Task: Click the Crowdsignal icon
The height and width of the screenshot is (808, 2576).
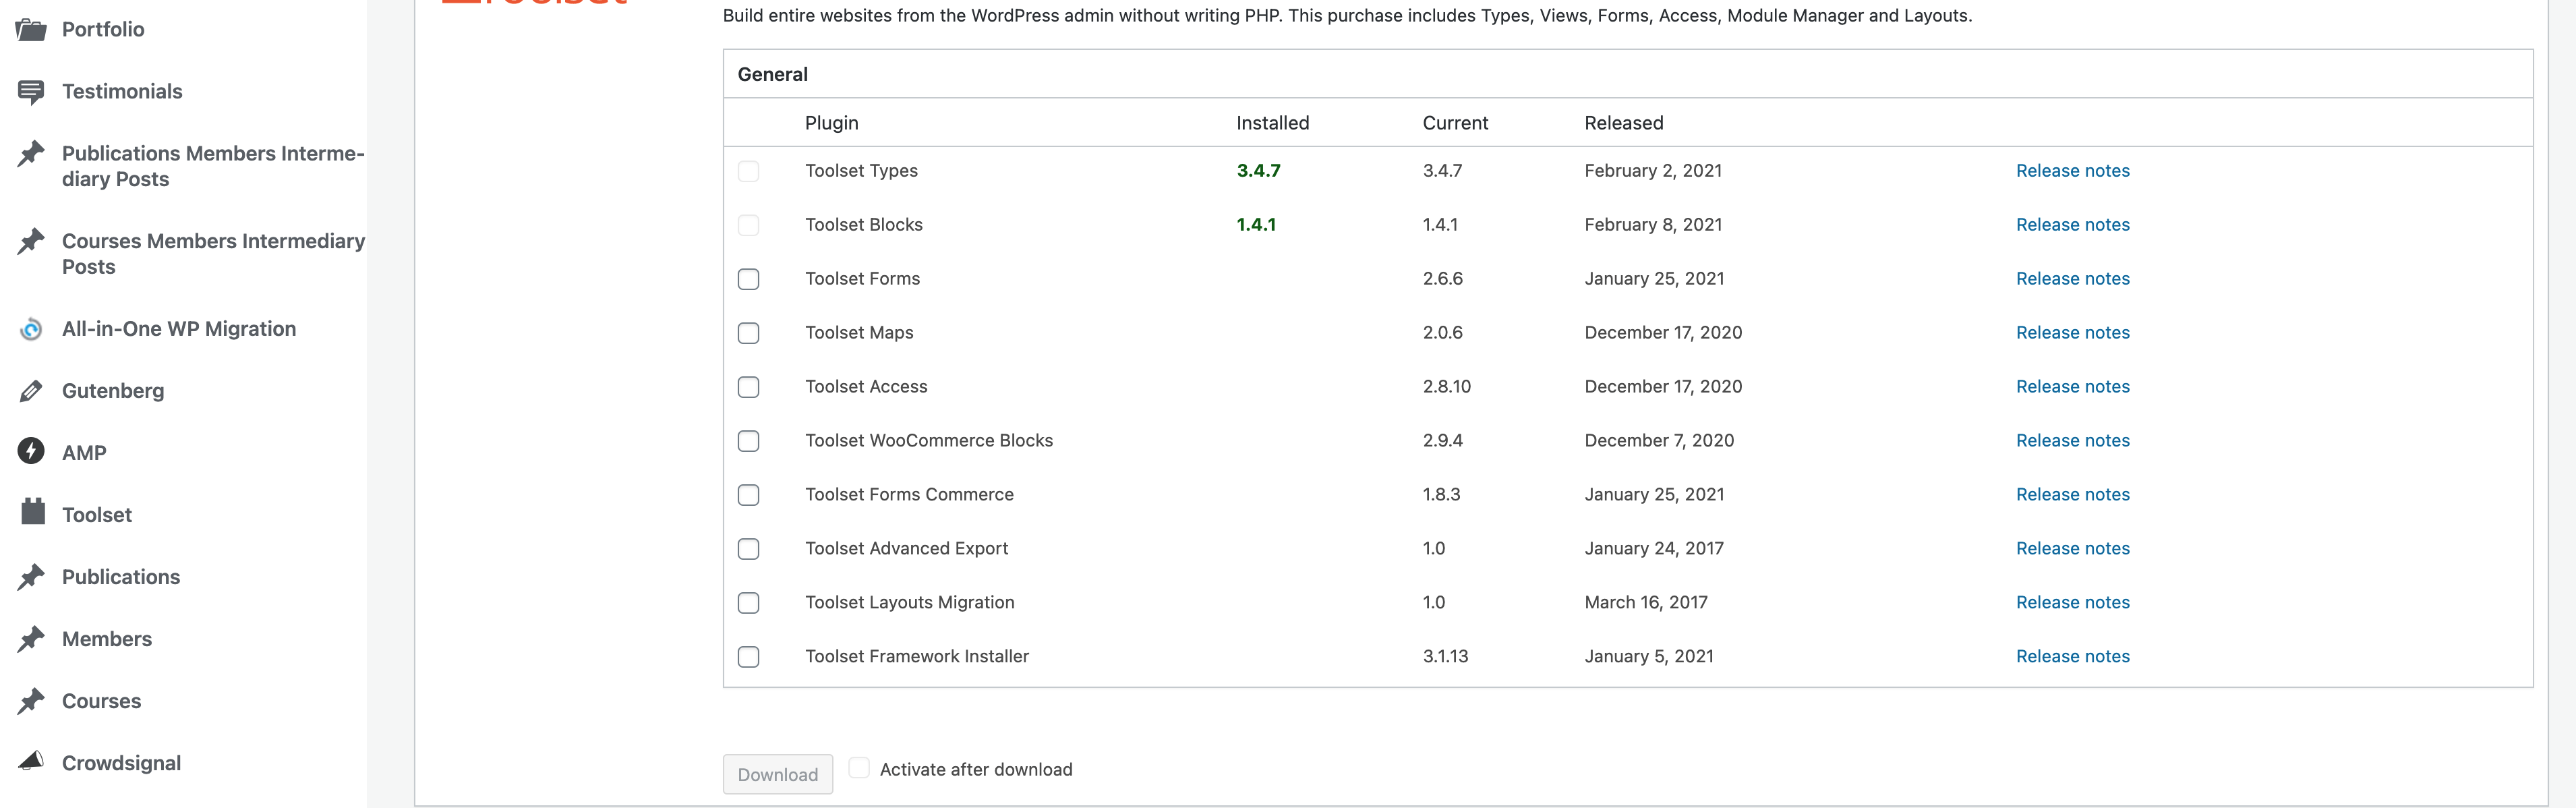Action: pyautogui.click(x=31, y=760)
